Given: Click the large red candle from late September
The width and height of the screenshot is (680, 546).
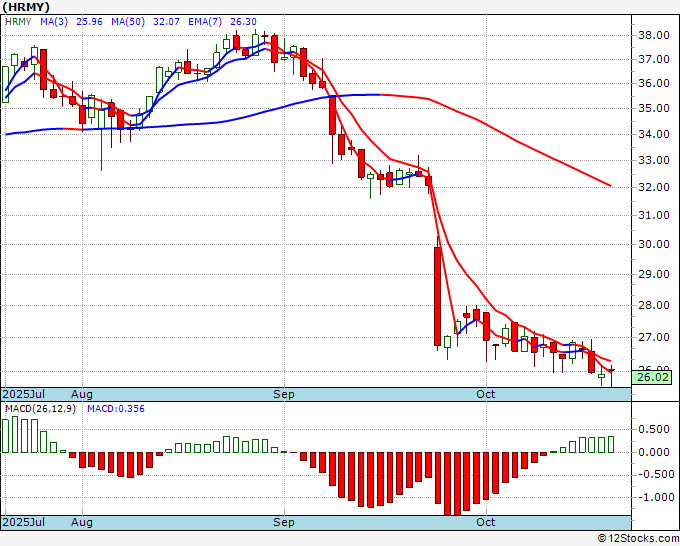Looking at the screenshot, I should [438, 296].
